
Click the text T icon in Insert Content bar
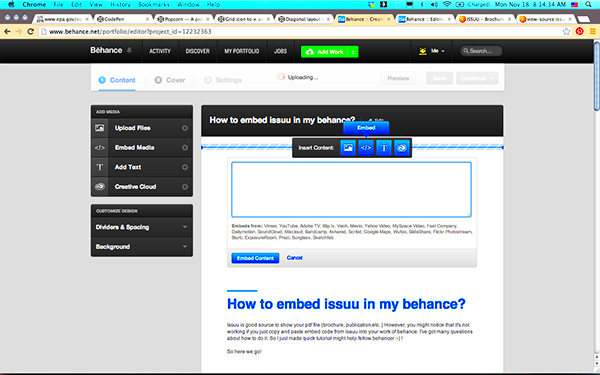pos(384,148)
